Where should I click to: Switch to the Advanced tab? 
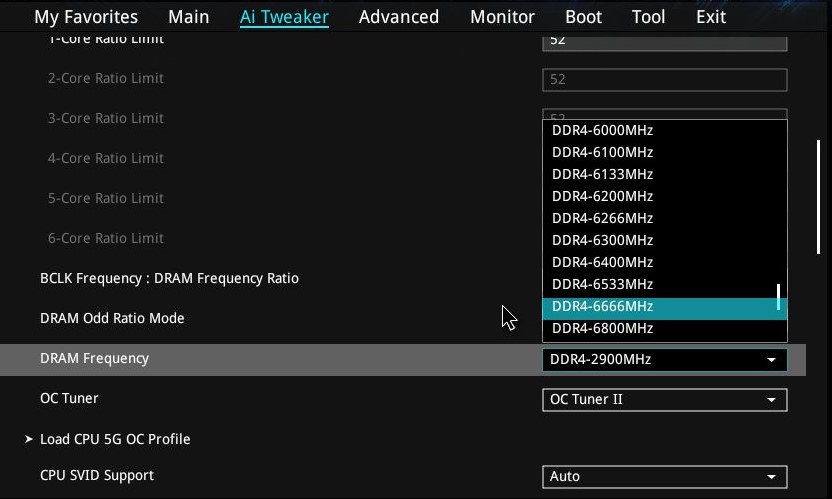pos(398,17)
